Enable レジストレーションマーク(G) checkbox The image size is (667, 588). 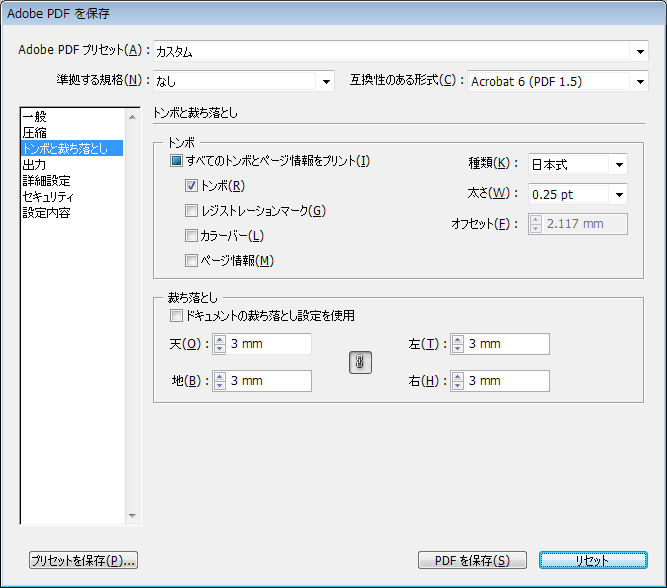pos(191,211)
